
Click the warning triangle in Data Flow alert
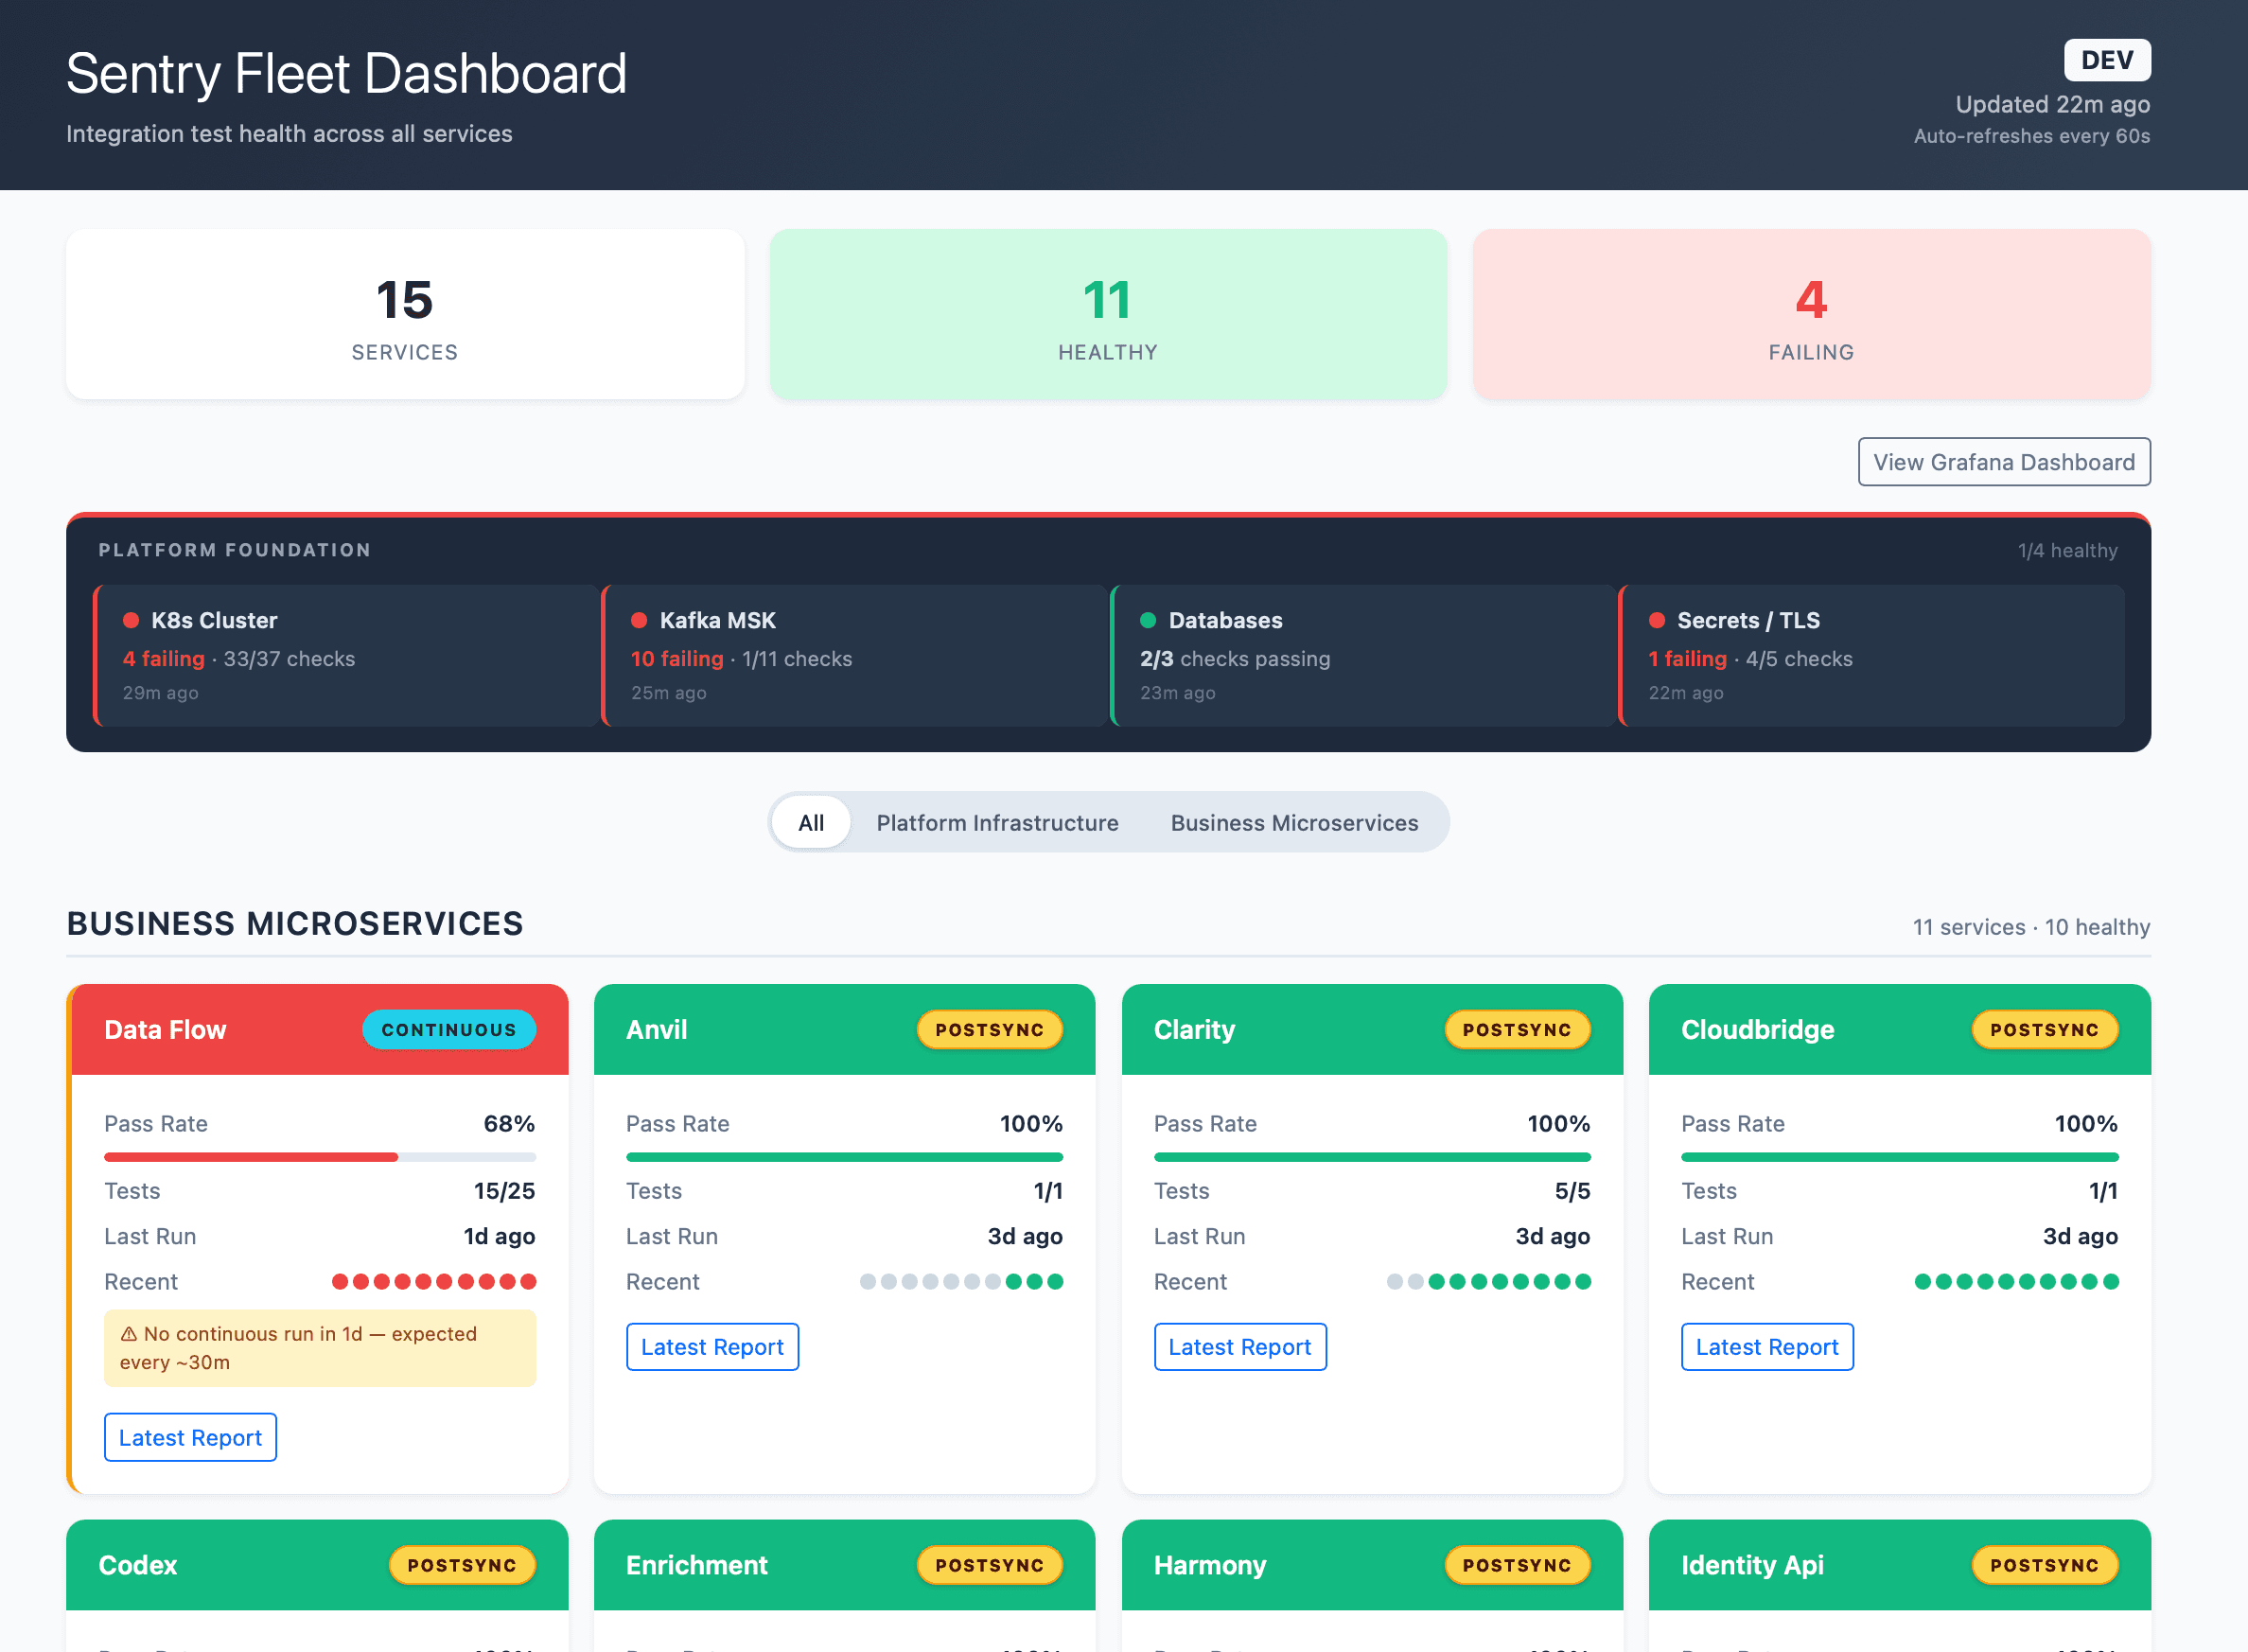(129, 1334)
